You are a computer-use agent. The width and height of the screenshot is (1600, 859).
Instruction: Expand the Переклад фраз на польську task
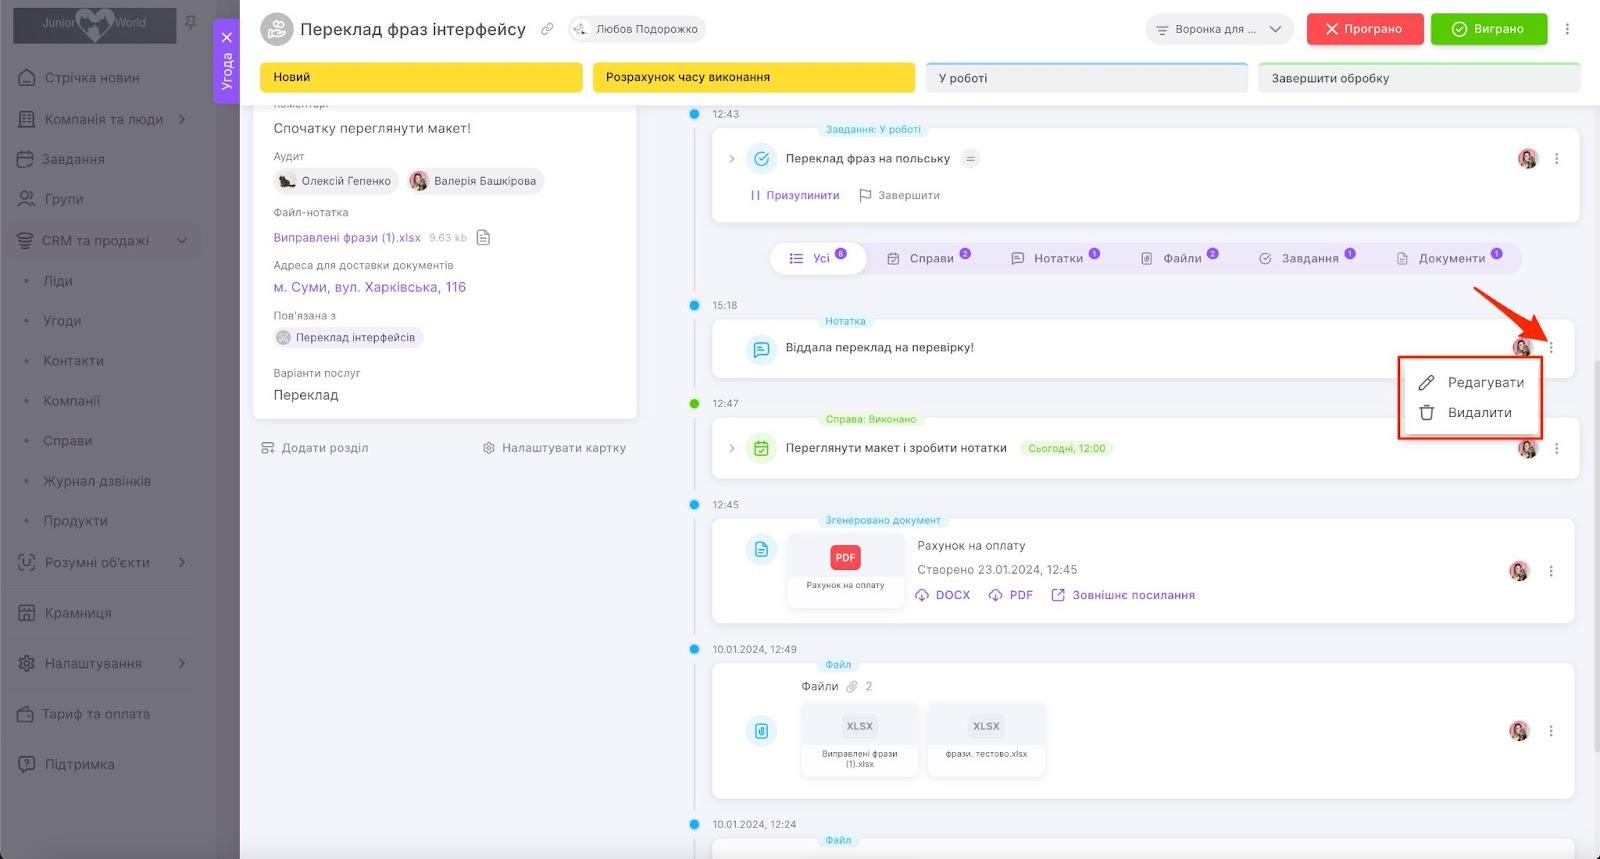[x=732, y=159]
